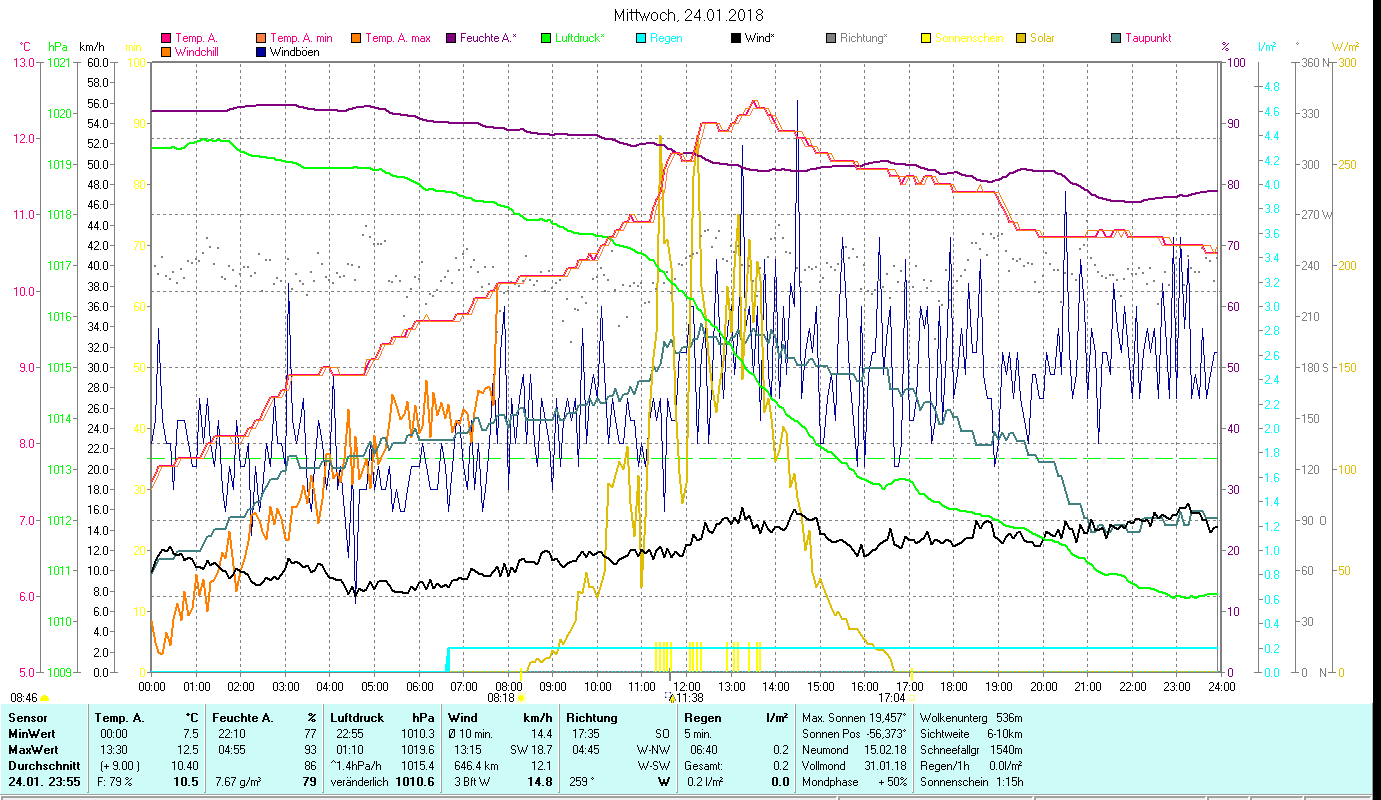Click the Temp. A. min legend color box
1381x800 pixels.
[261, 39]
